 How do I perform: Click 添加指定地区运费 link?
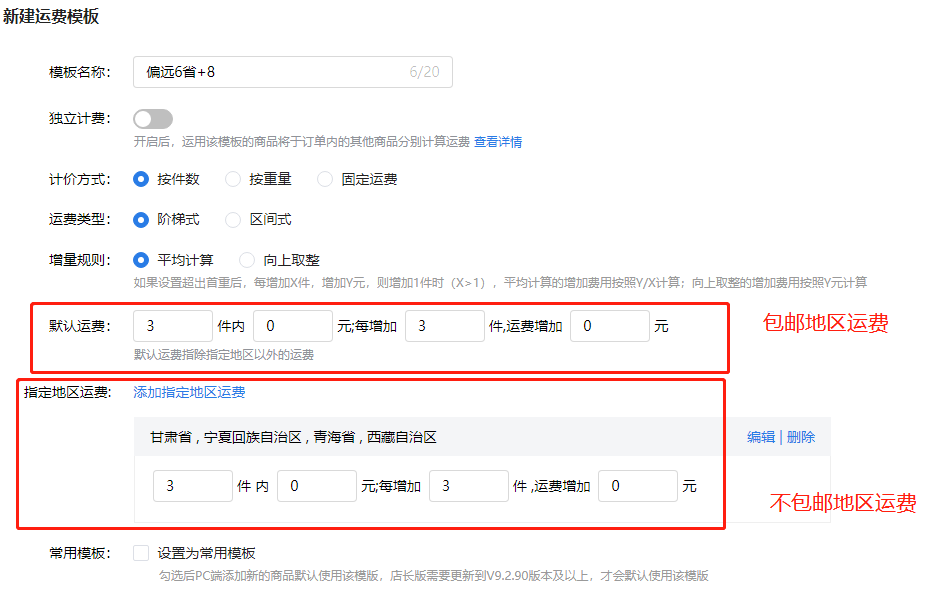tap(189, 392)
